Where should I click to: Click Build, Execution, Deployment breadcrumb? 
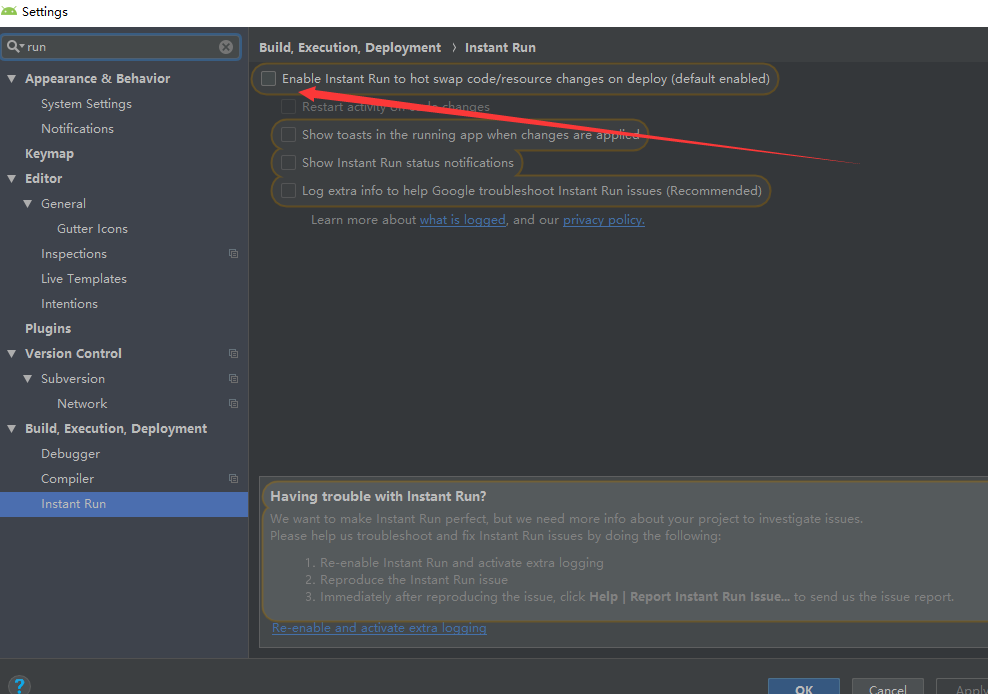(350, 47)
